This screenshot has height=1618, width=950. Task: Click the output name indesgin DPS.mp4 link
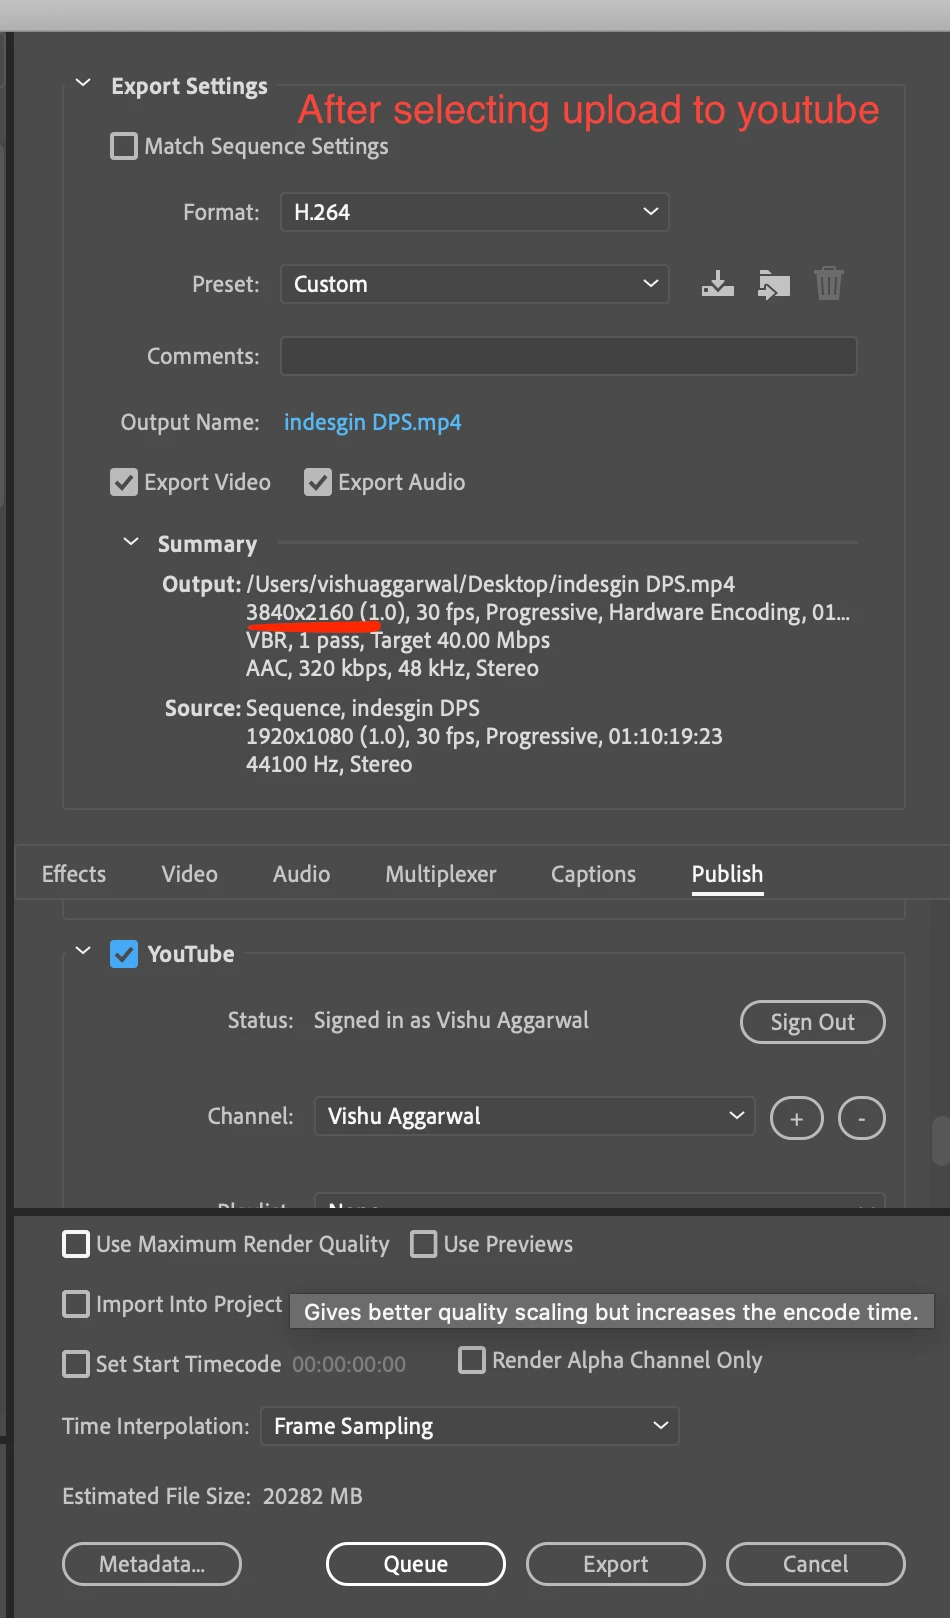click(372, 422)
